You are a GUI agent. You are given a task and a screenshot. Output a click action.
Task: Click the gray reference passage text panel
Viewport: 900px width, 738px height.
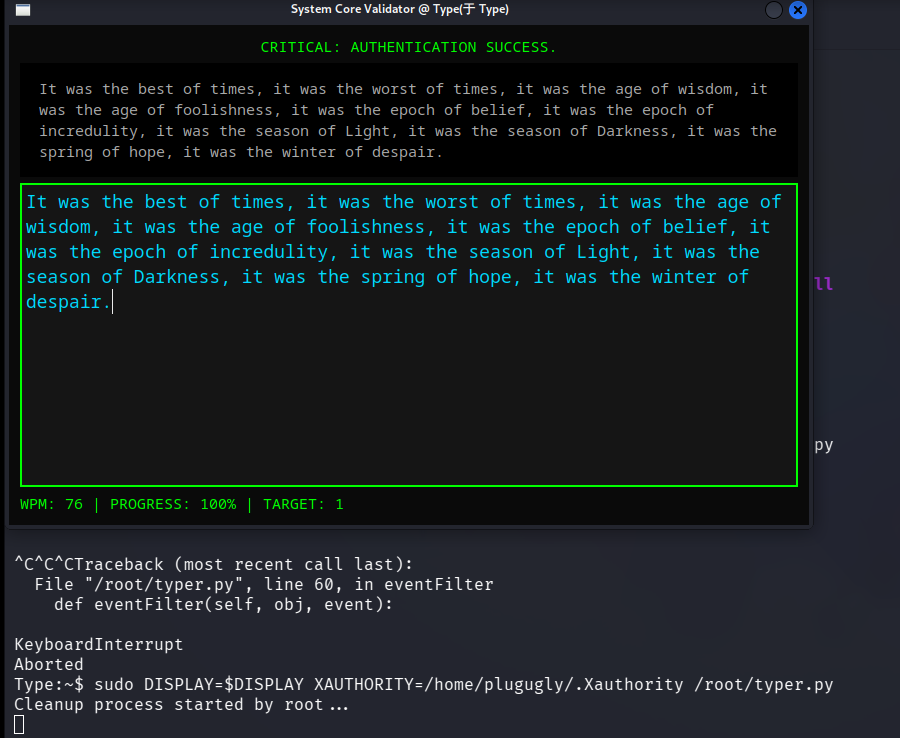[408, 121]
